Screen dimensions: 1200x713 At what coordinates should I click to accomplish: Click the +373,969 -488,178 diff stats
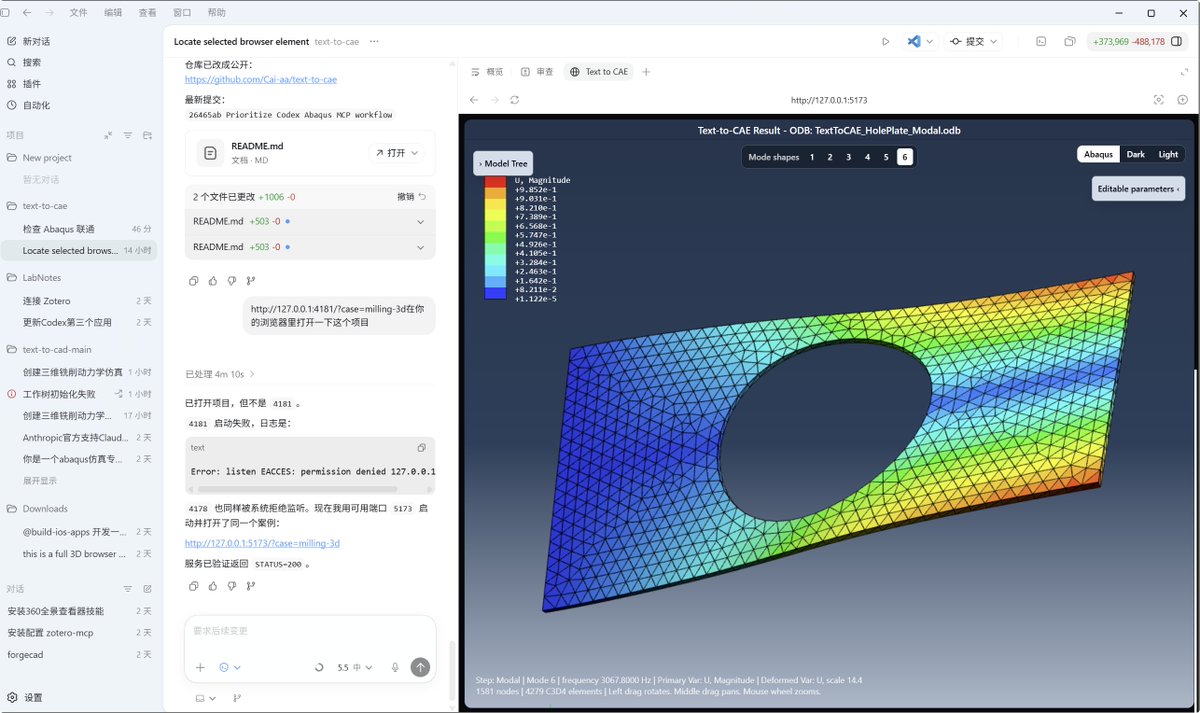(x=1129, y=41)
